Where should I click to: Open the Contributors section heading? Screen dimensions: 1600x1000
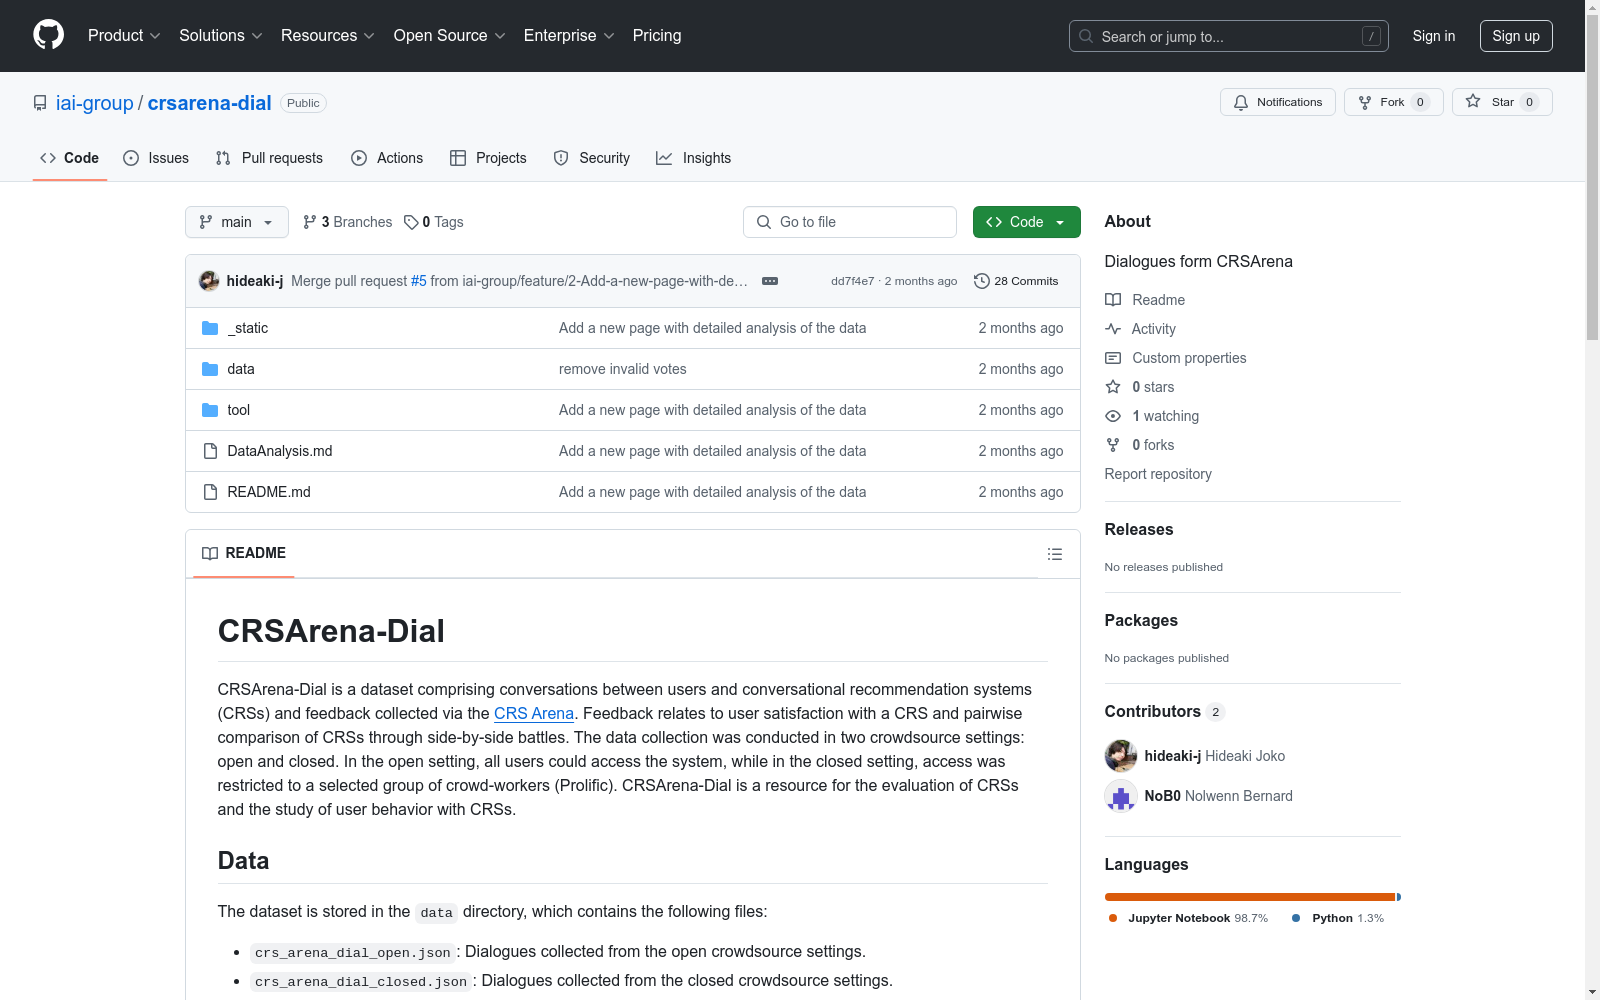click(x=1165, y=712)
